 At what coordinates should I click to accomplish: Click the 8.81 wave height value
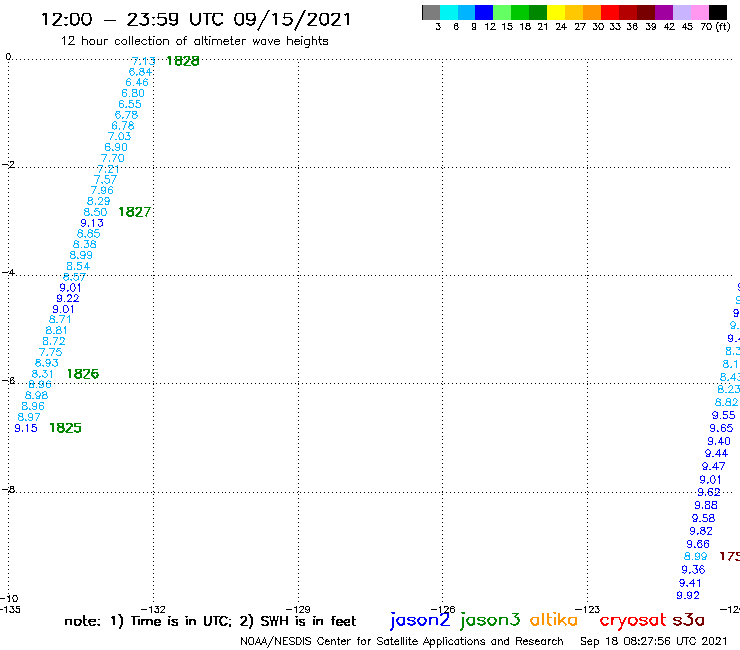[57, 330]
